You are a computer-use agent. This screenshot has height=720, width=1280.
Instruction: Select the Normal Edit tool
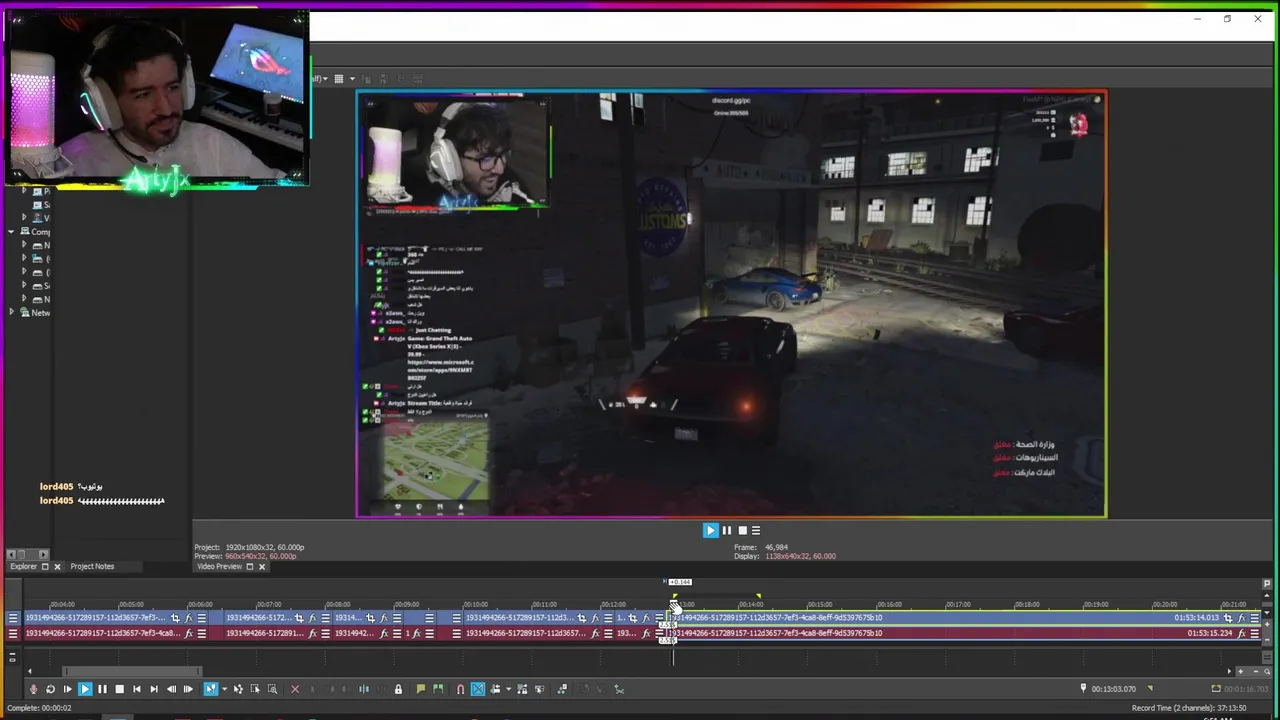tap(210, 689)
